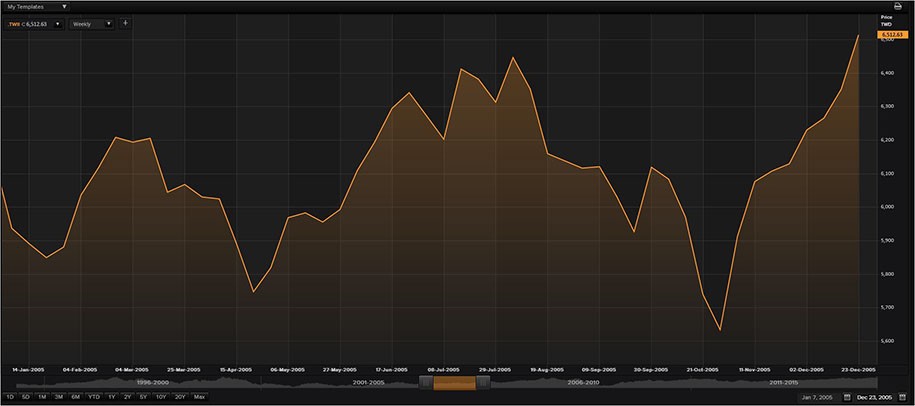The width and height of the screenshot is (915, 406).
Task: Select the 1Y time range
Action: [x=112, y=397]
